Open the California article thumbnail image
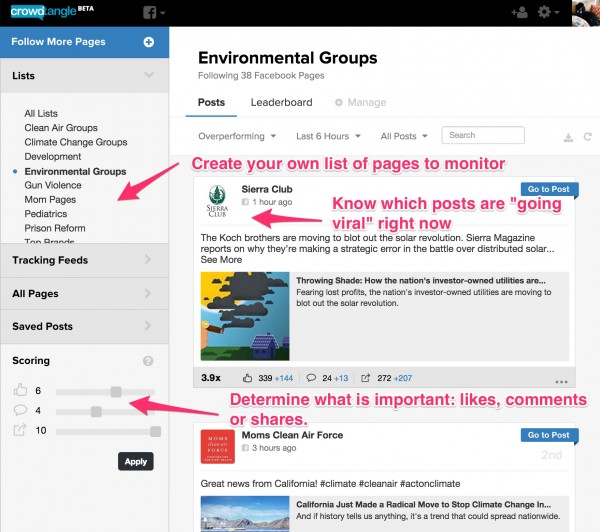The width and height of the screenshot is (600, 532). click(245, 514)
